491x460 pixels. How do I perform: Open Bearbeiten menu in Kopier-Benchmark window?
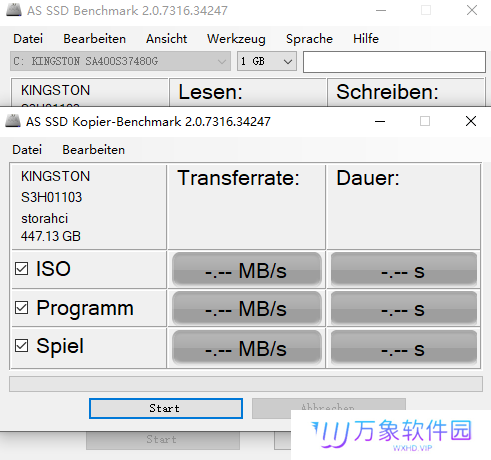94,150
